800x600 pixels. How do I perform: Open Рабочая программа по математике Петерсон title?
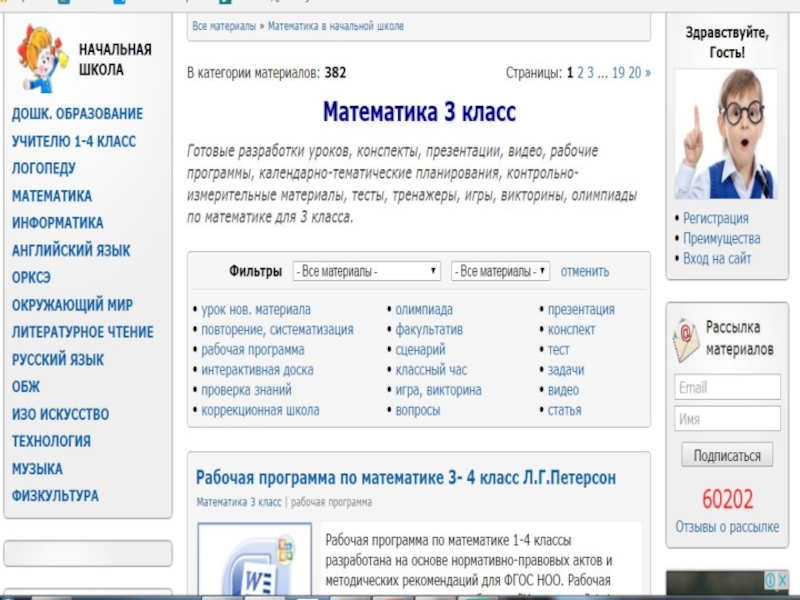(x=406, y=478)
